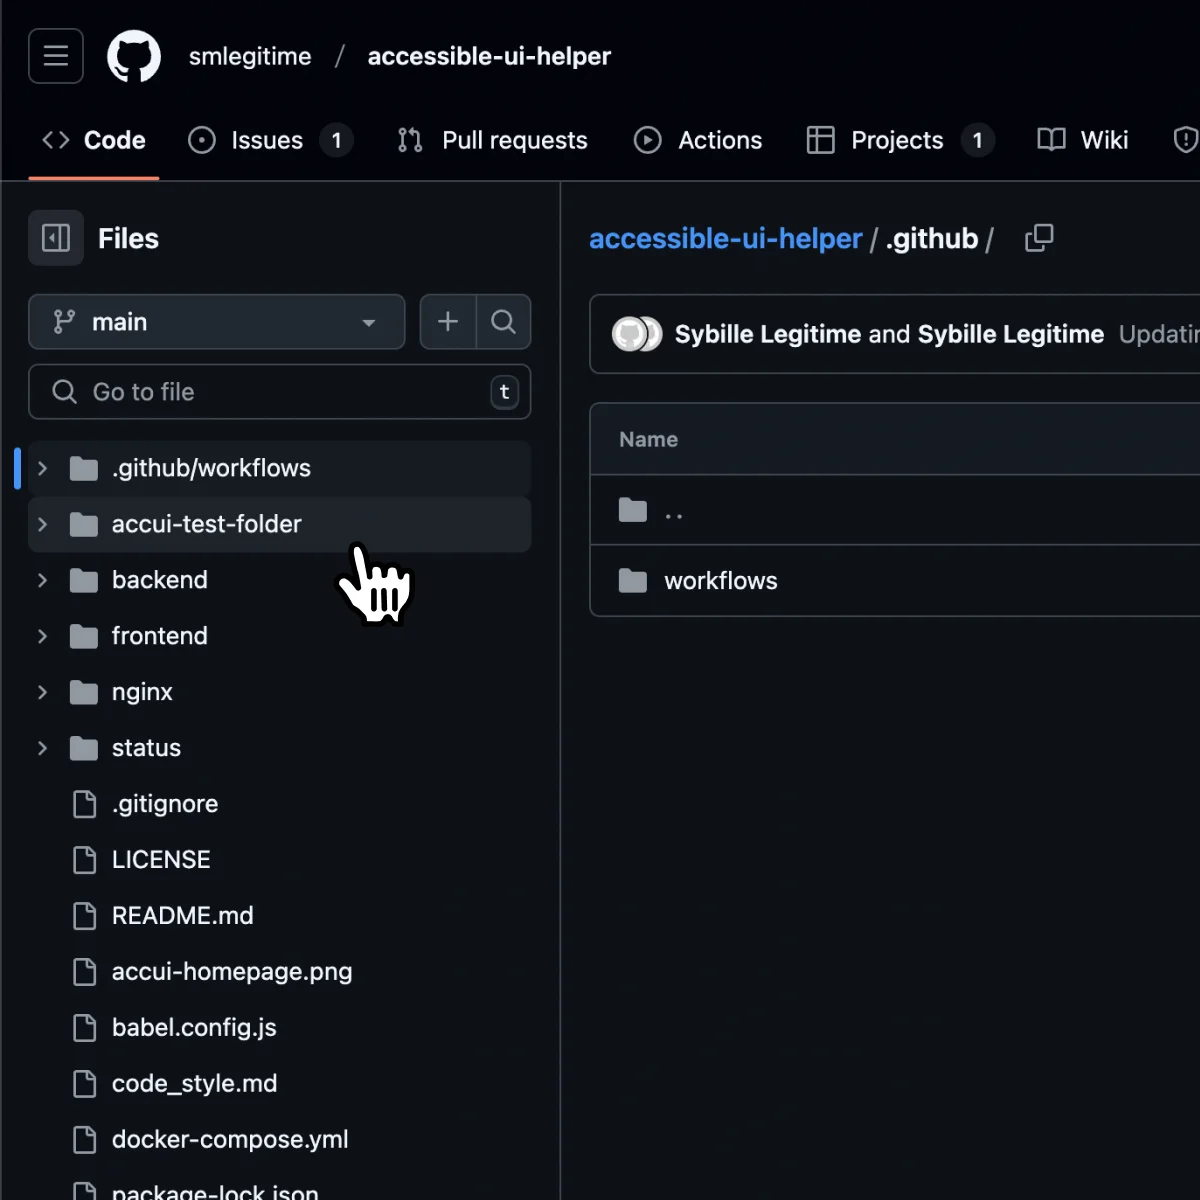Click the Projects count badge

(978, 140)
